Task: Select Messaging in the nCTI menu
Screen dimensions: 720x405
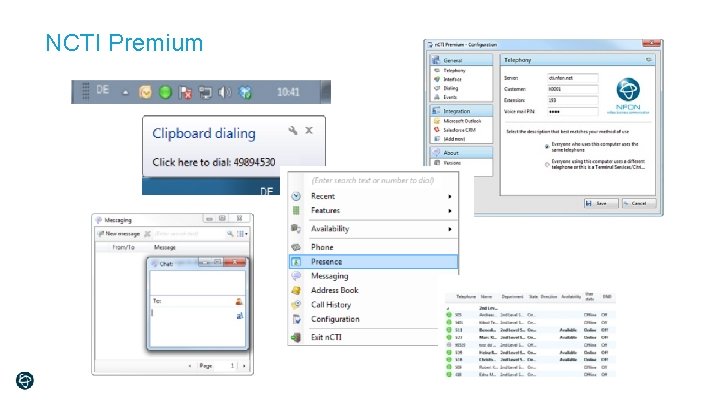Action: pyautogui.click(x=373, y=276)
